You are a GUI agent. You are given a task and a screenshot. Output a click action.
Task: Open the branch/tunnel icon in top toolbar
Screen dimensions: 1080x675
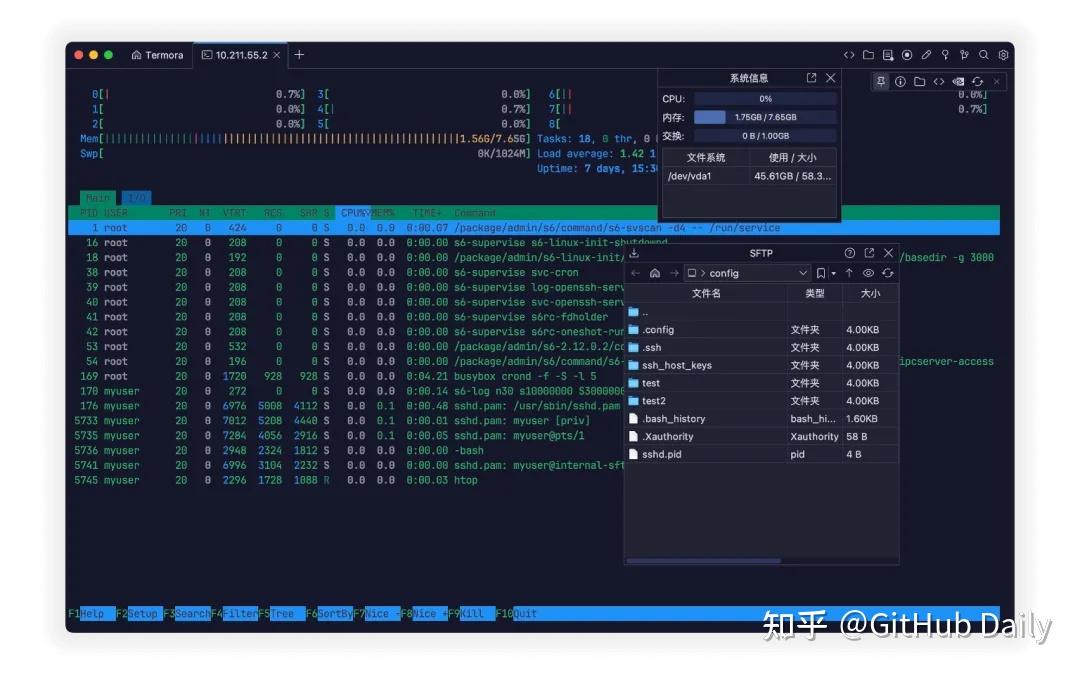pos(965,55)
